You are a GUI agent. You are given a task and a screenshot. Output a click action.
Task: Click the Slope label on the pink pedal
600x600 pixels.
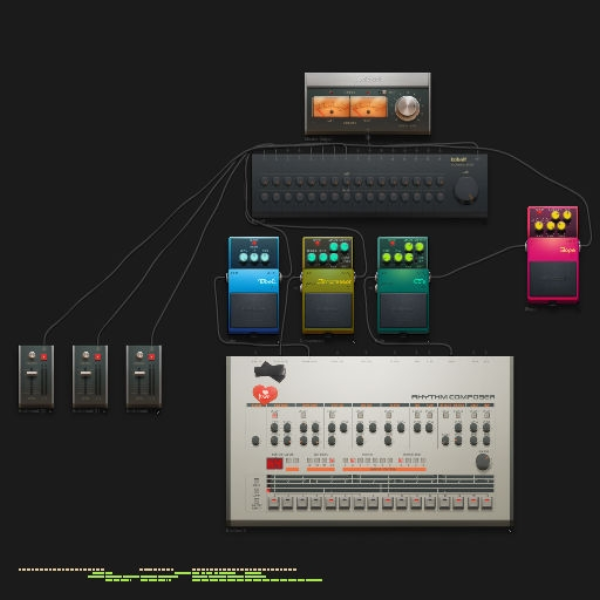point(568,250)
